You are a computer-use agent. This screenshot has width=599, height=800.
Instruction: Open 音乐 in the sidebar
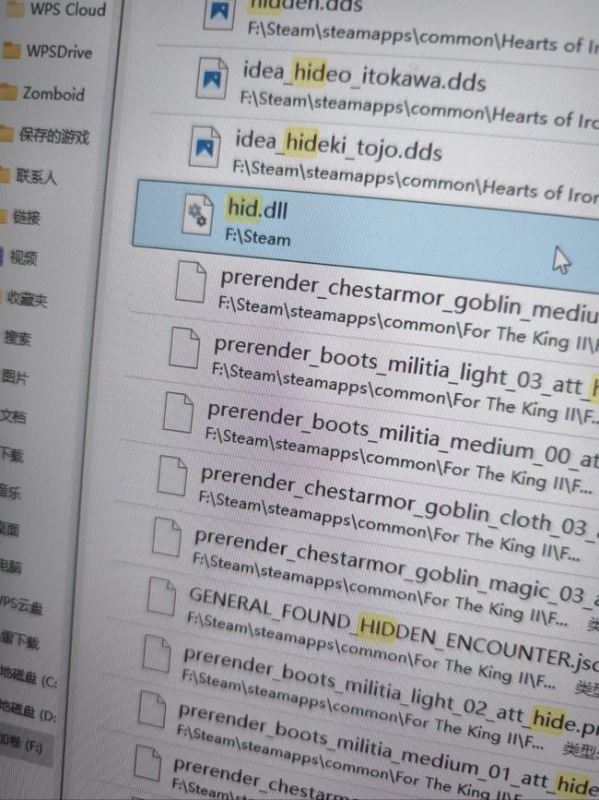pos(11,492)
